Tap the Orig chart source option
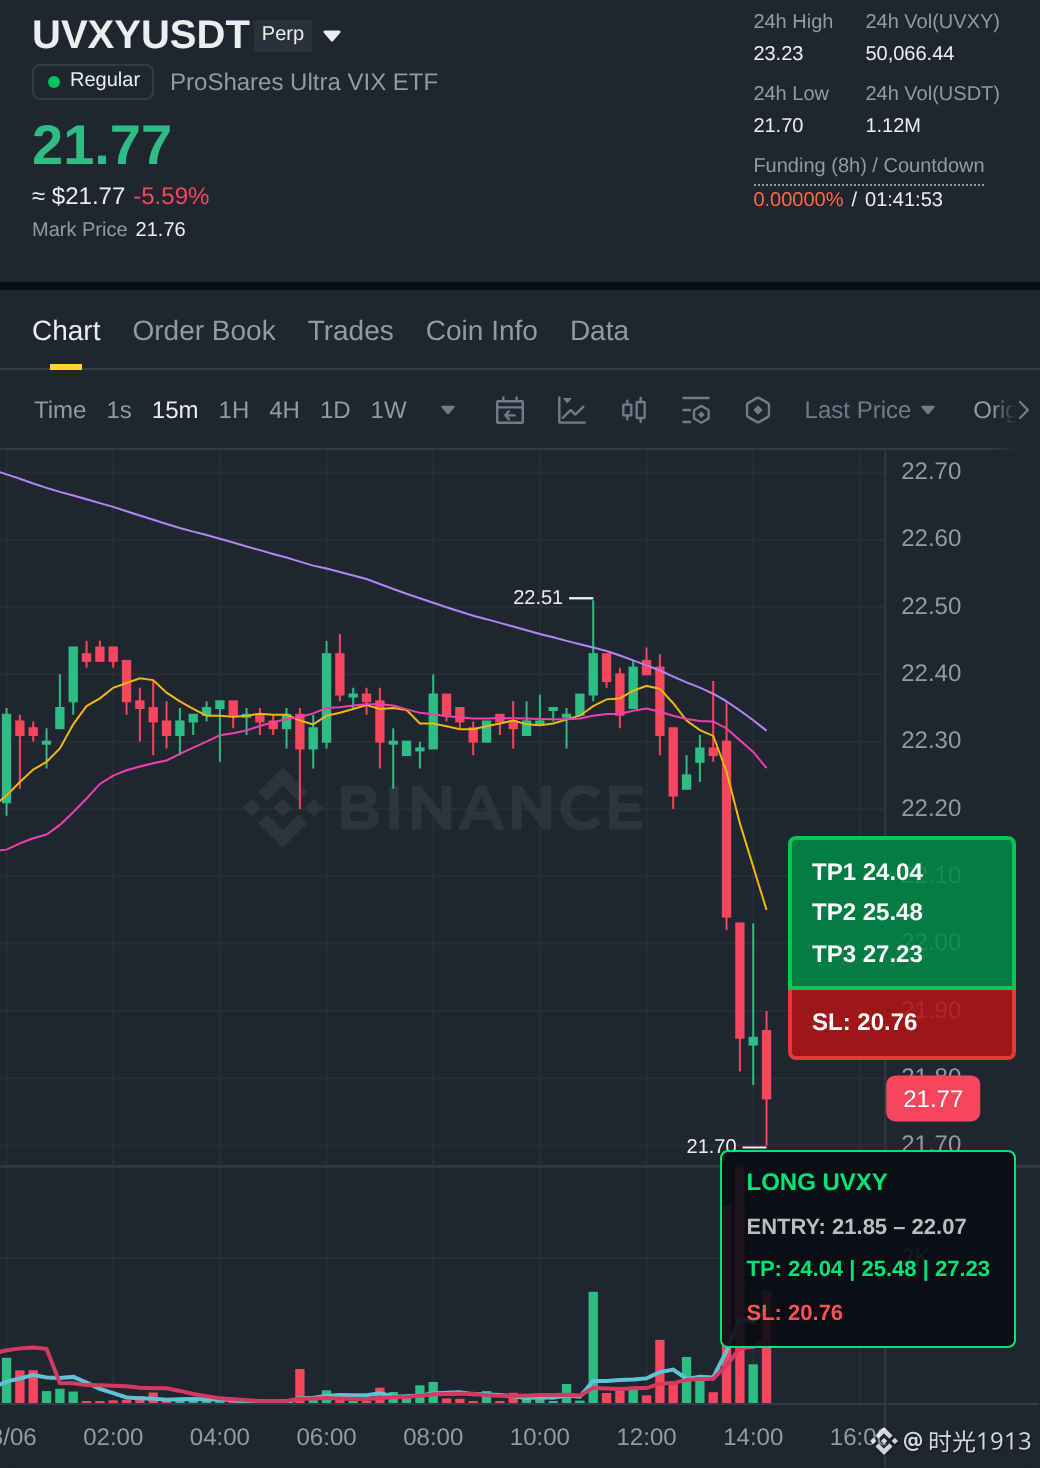1040x1468 pixels. click(992, 410)
